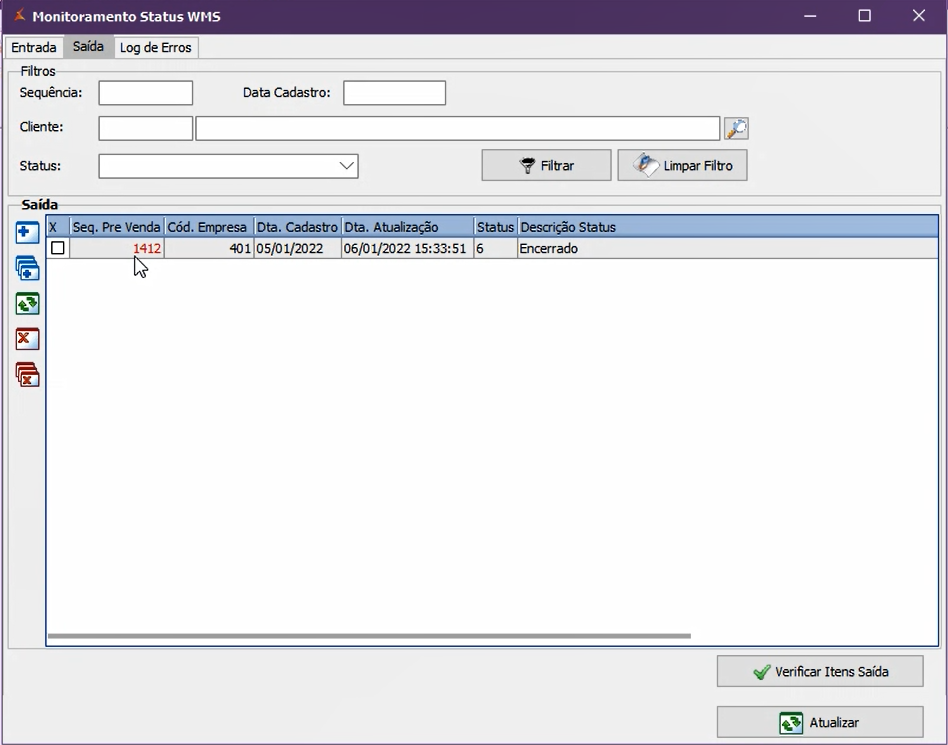The image size is (948, 745).
Task: Click the green refresh icon in sidebar
Action: [x=27, y=304]
